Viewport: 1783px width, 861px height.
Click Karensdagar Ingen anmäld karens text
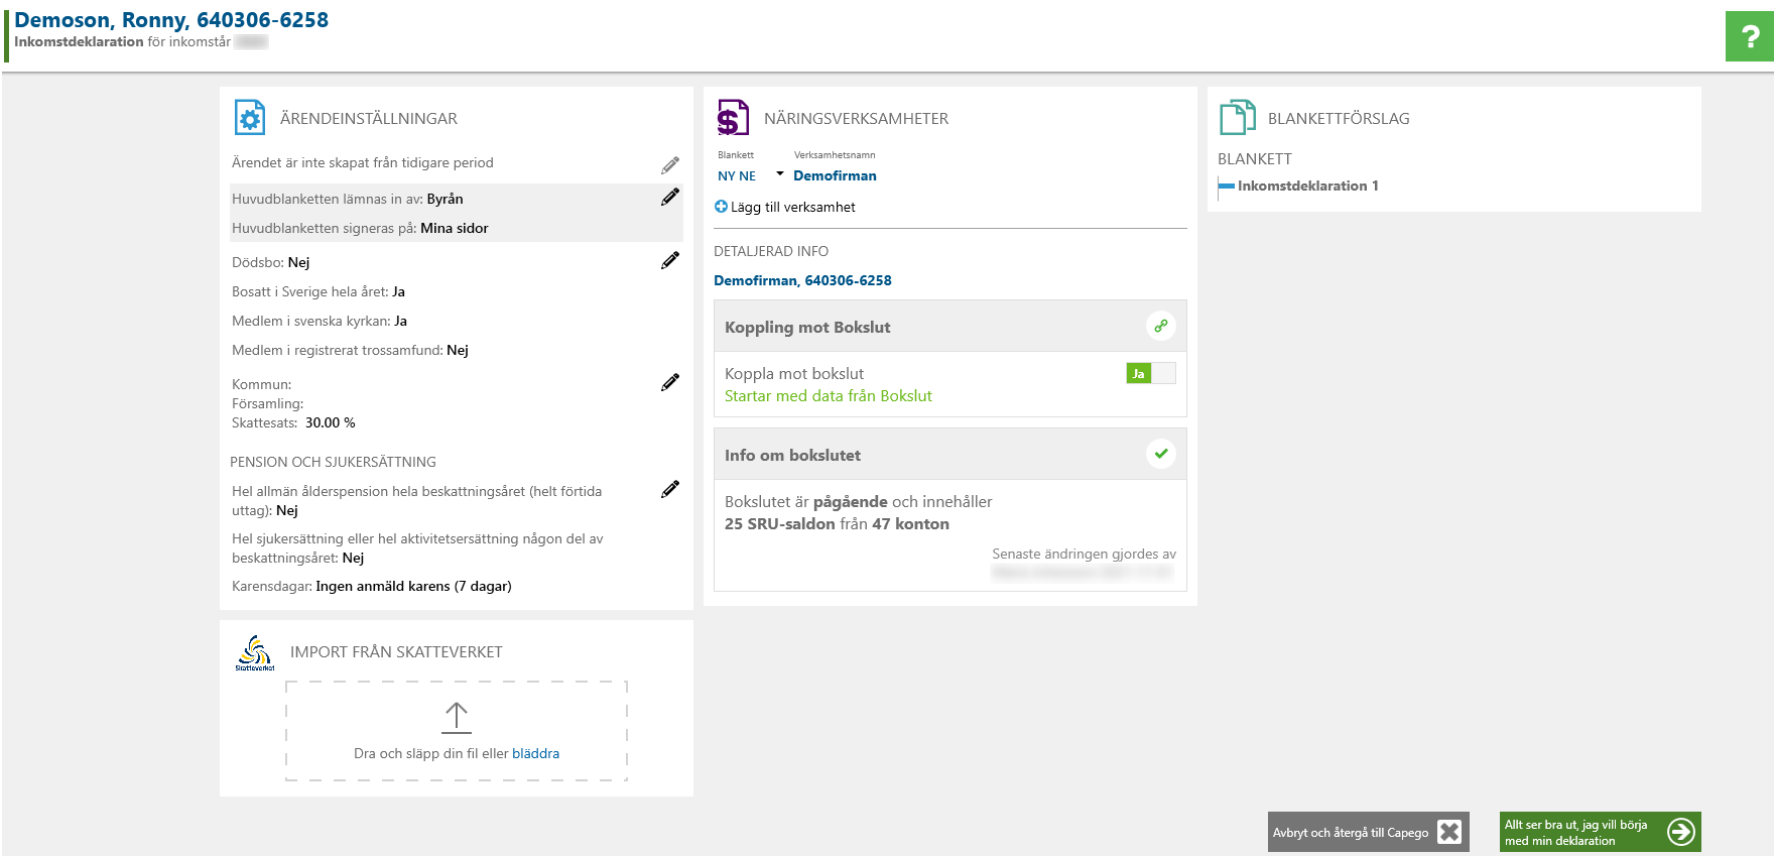(x=372, y=587)
